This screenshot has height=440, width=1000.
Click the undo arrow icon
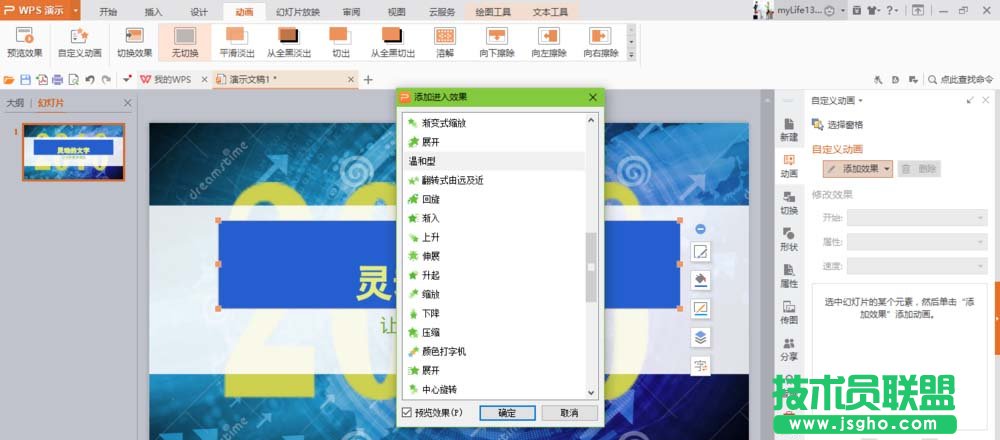pos(90,80)
